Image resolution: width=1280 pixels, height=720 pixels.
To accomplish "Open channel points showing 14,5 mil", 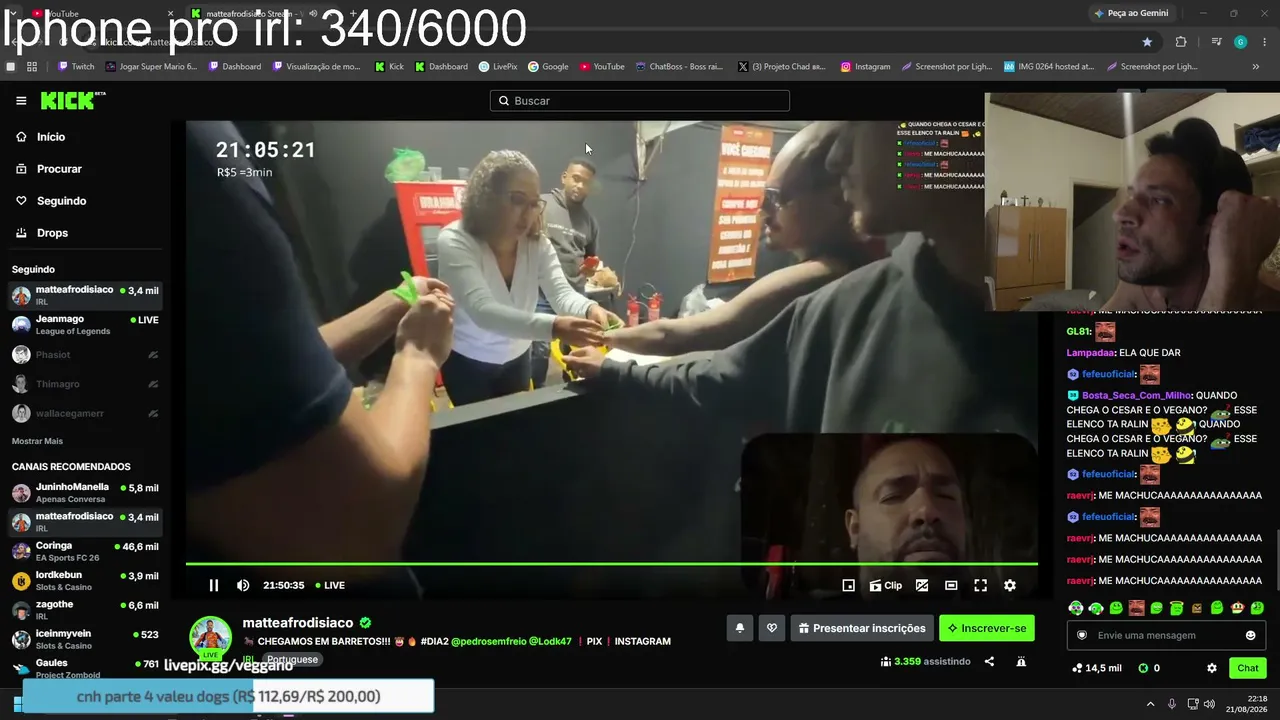I will pyautogui.click(x=1096, y=668).
